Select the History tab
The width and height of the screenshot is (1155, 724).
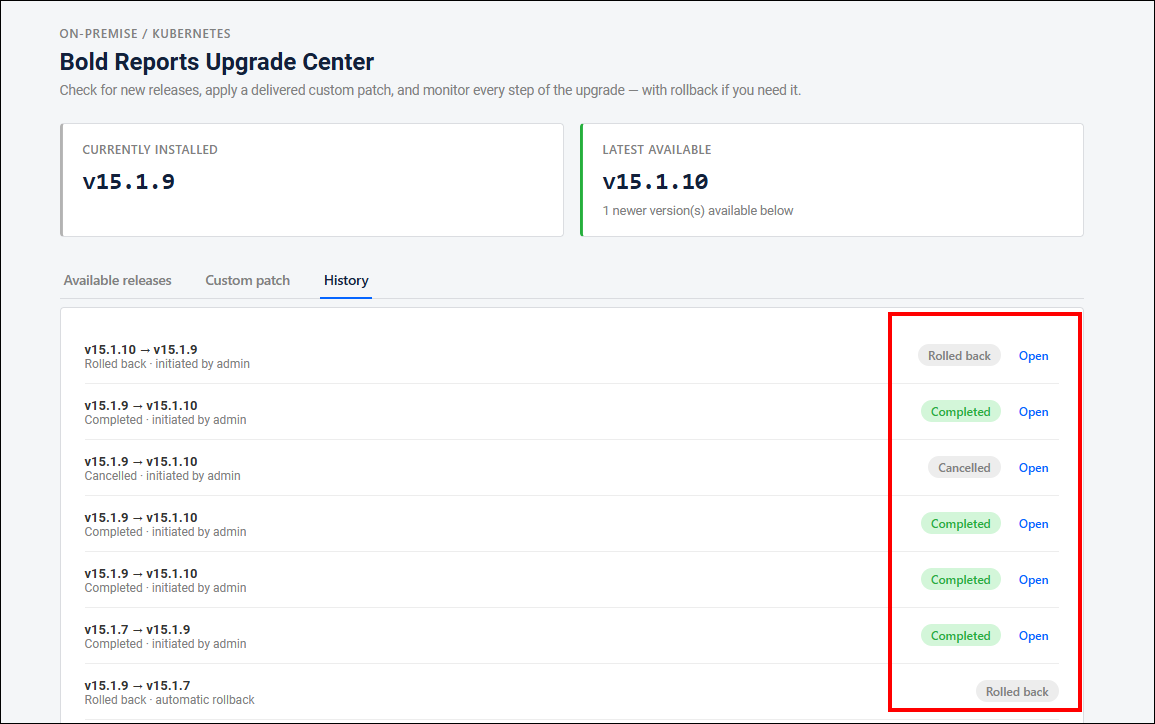click(346, 281)
